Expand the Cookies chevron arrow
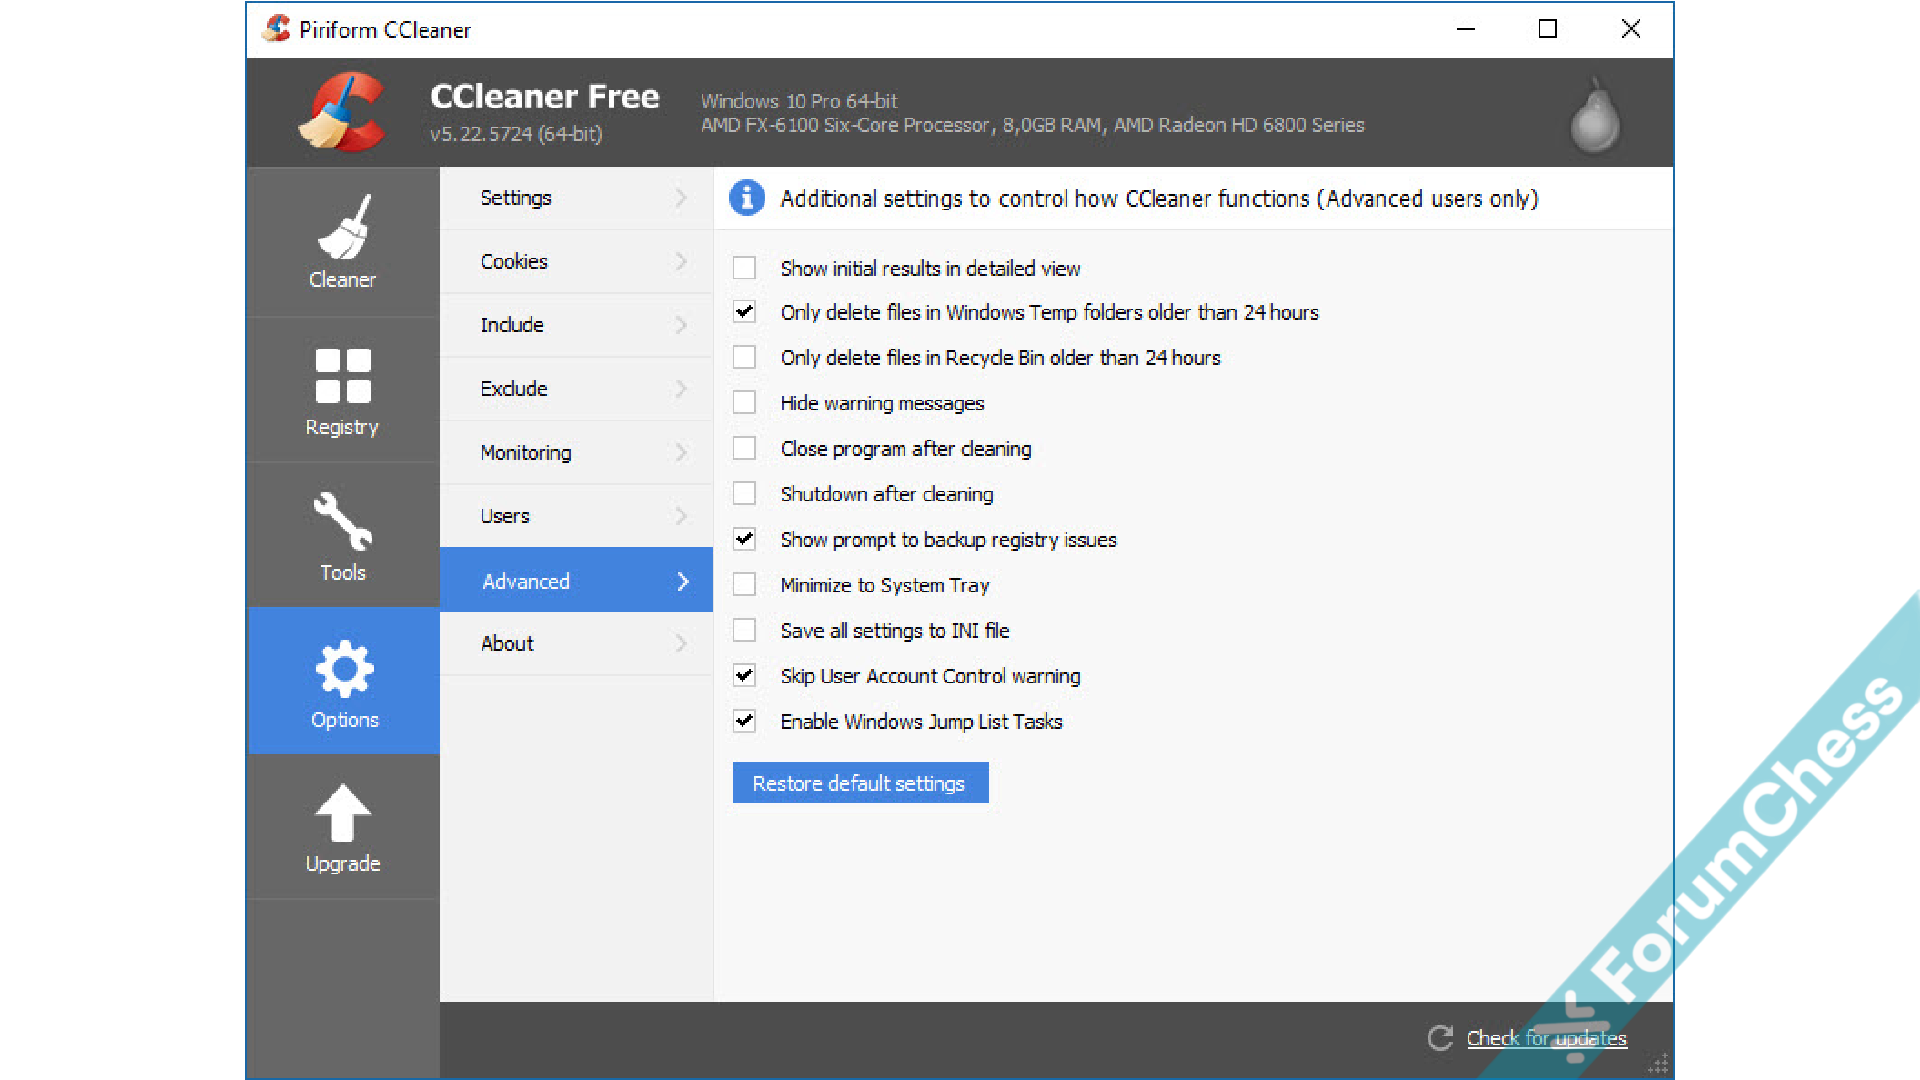Screen dimensions: 1920x1080 pos(681,261)
